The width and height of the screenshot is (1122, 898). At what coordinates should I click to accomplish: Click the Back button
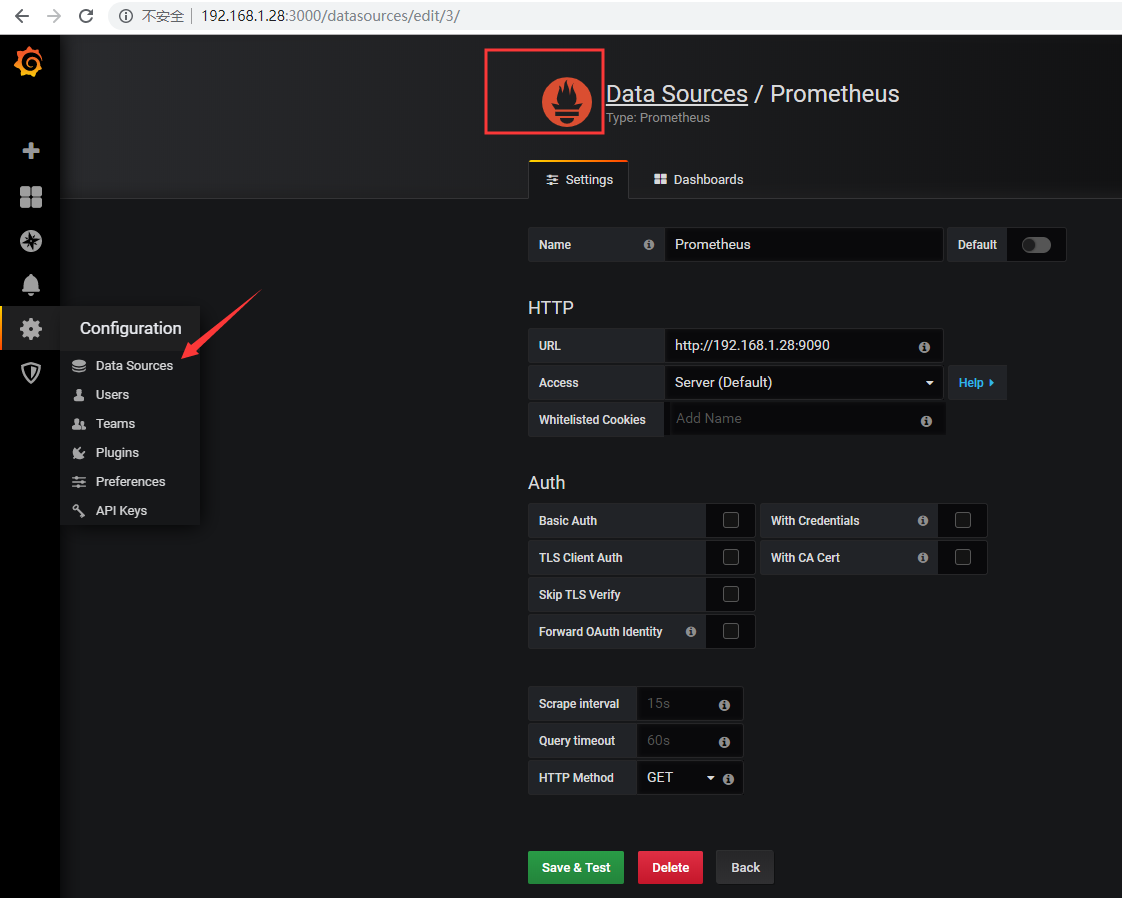[745, 868]
